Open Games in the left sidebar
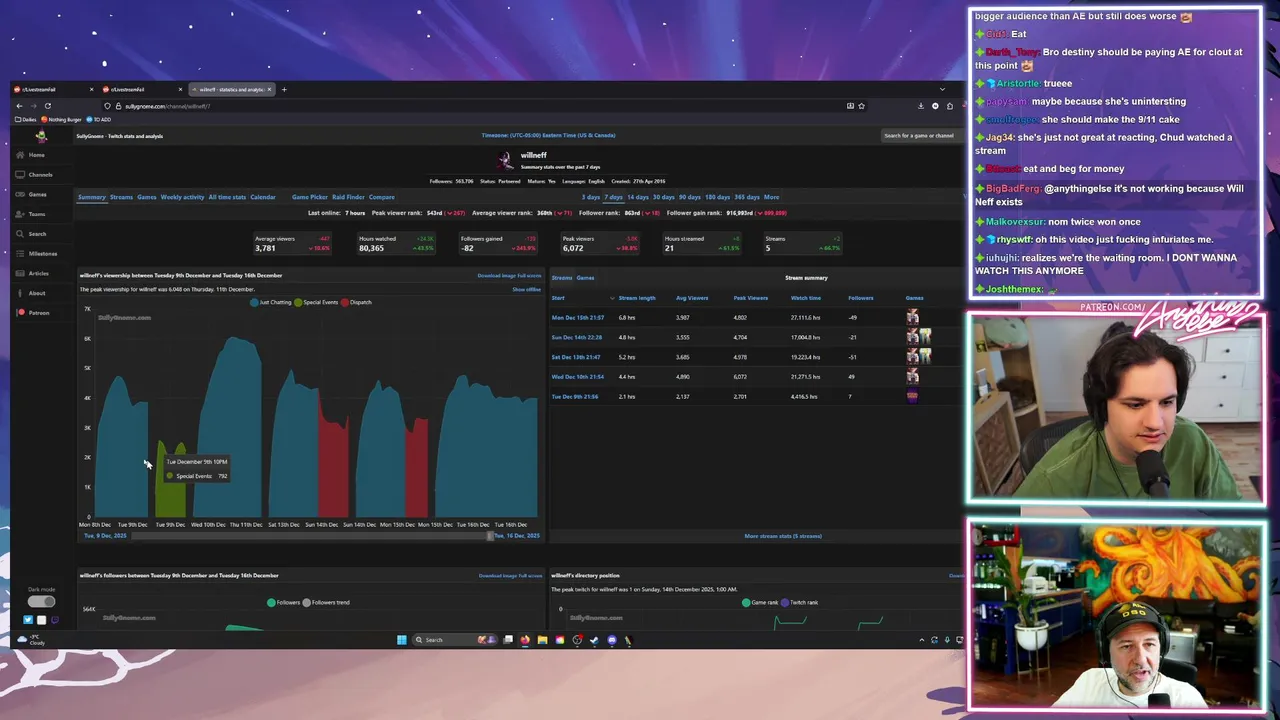The height and width of the screenshot is (720, 1280). (31, 194)
